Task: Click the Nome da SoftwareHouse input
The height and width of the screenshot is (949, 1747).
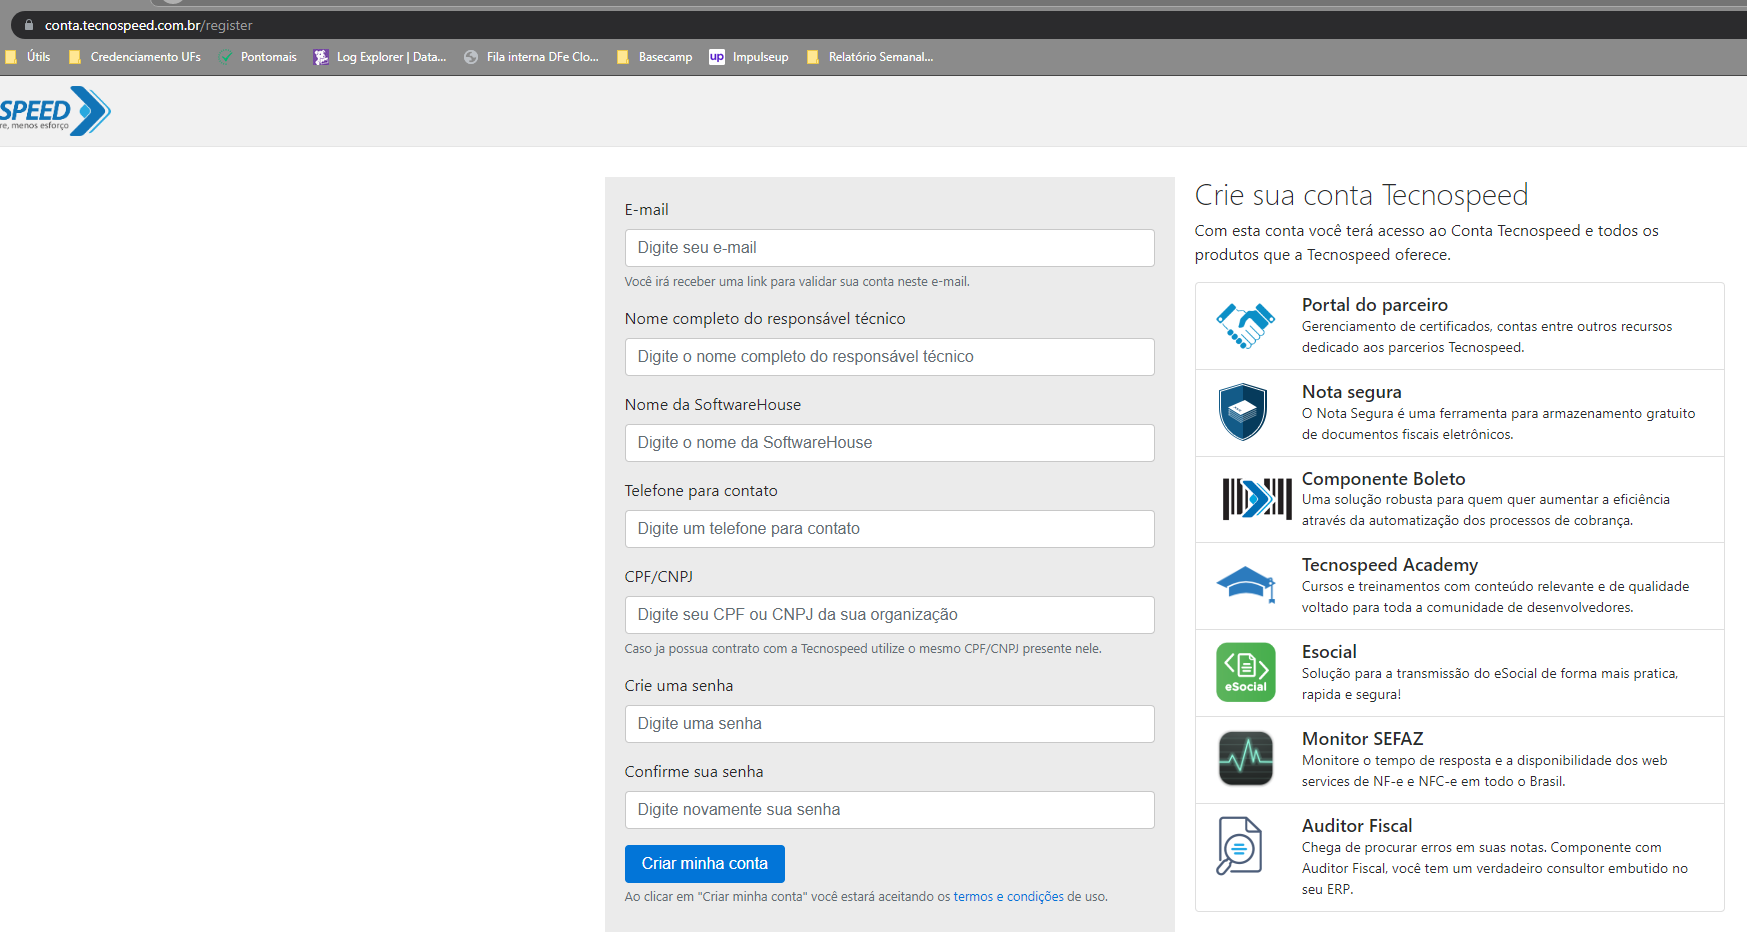Action: pos(889,443)
